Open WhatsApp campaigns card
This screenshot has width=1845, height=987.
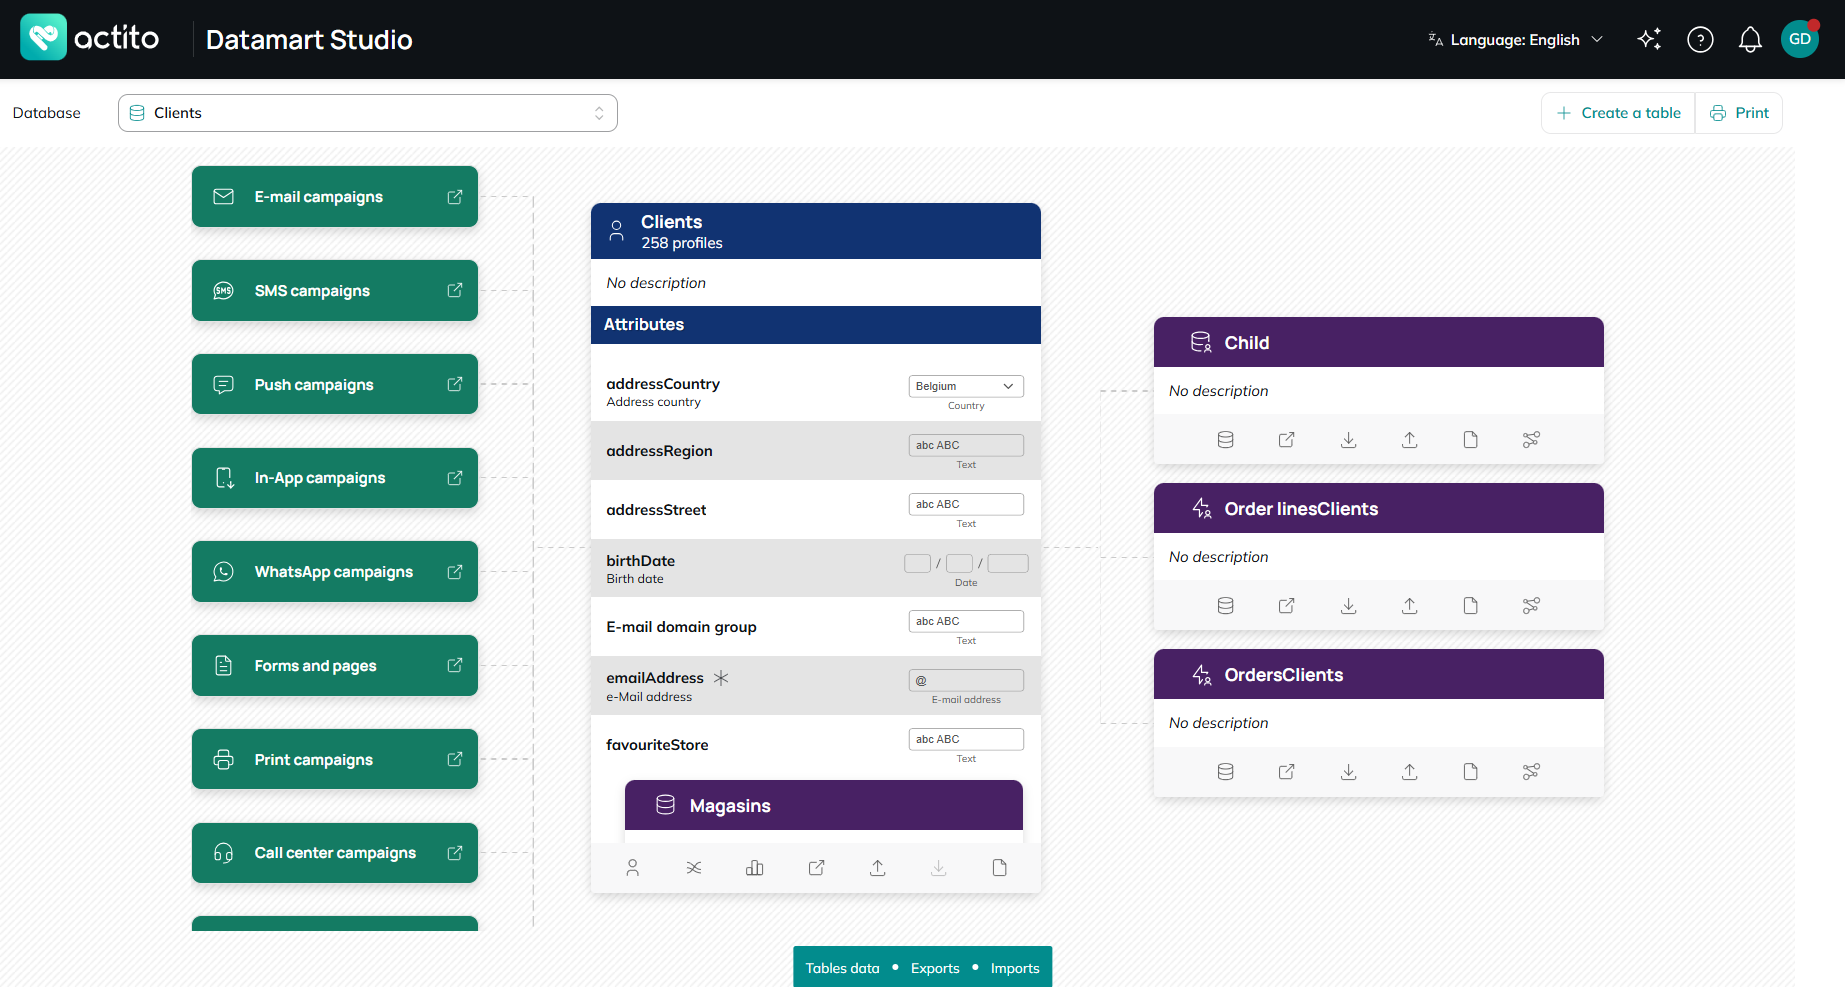coord(335,572)
